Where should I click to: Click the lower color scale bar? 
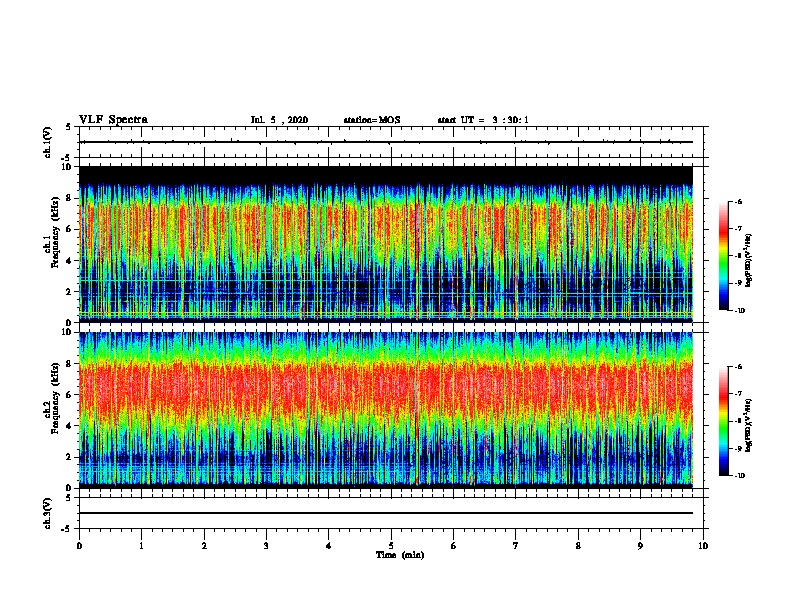pyautogui.click(x=724, y=421)
